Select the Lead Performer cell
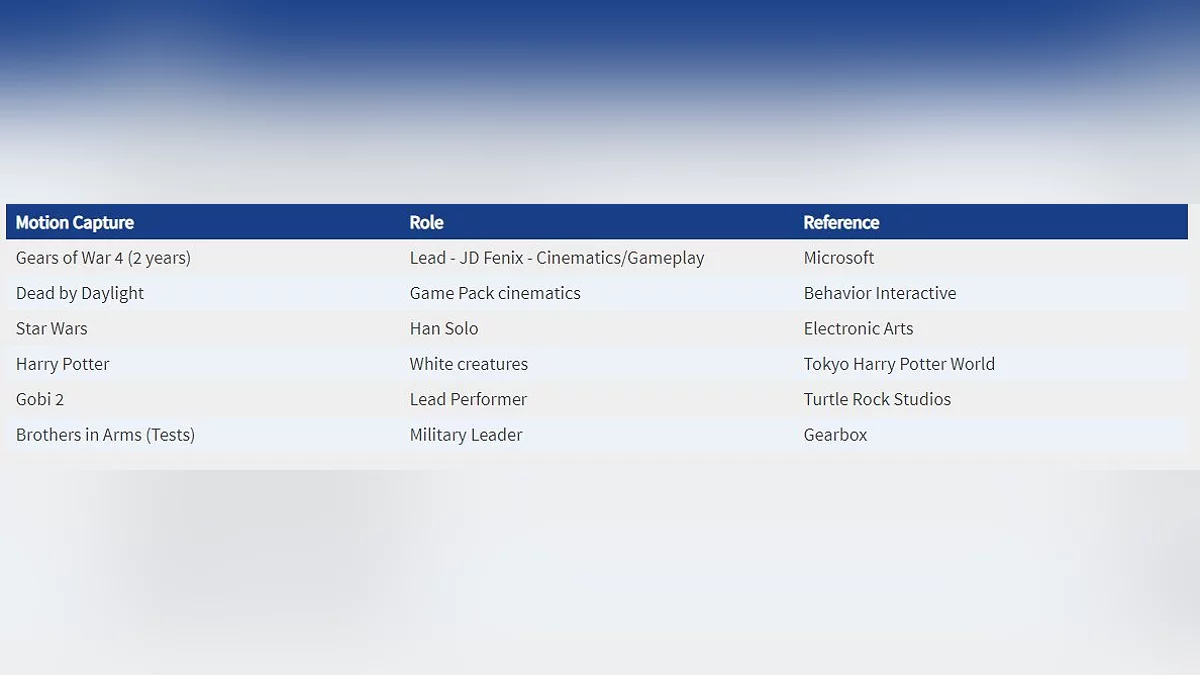 (x=597, y=399)
